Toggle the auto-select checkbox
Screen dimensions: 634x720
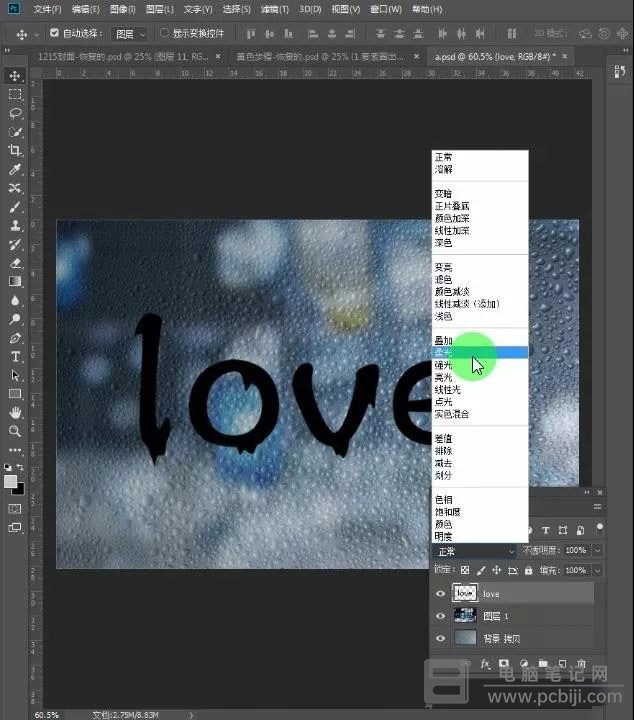pos(54,33)
